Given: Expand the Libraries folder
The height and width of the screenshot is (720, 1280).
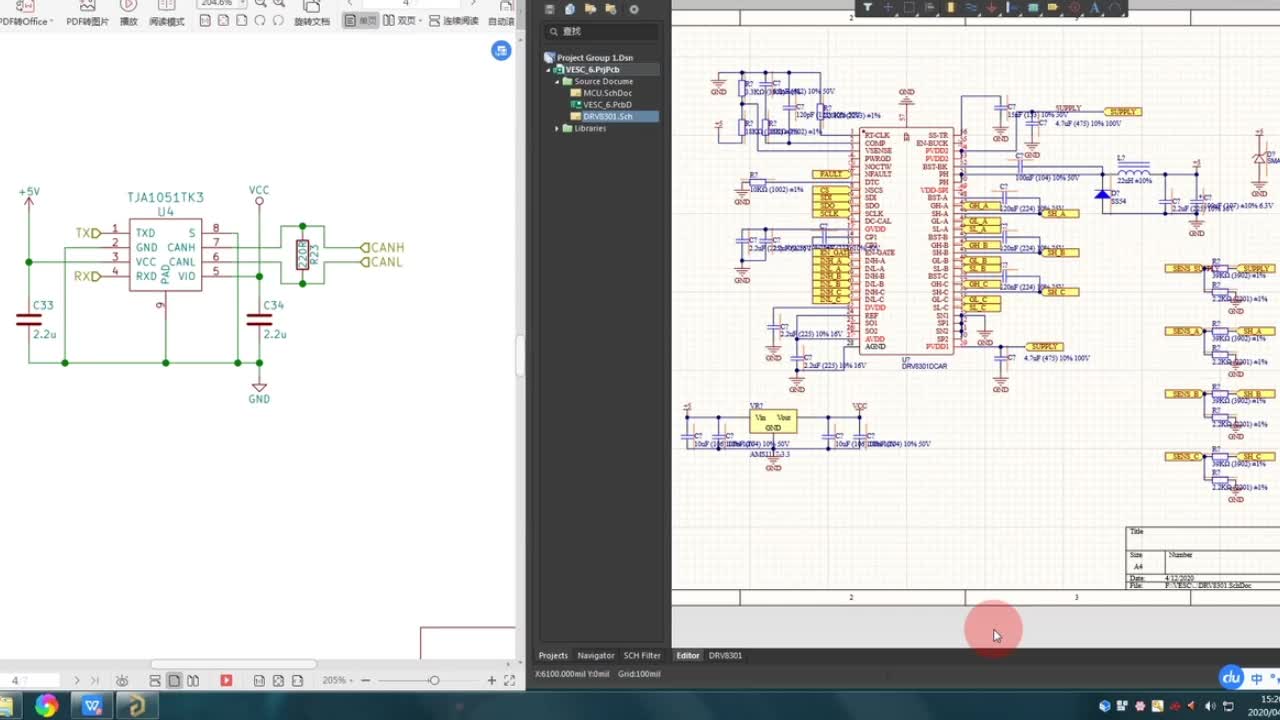Looking at the screenshot, I should [557, 128].
